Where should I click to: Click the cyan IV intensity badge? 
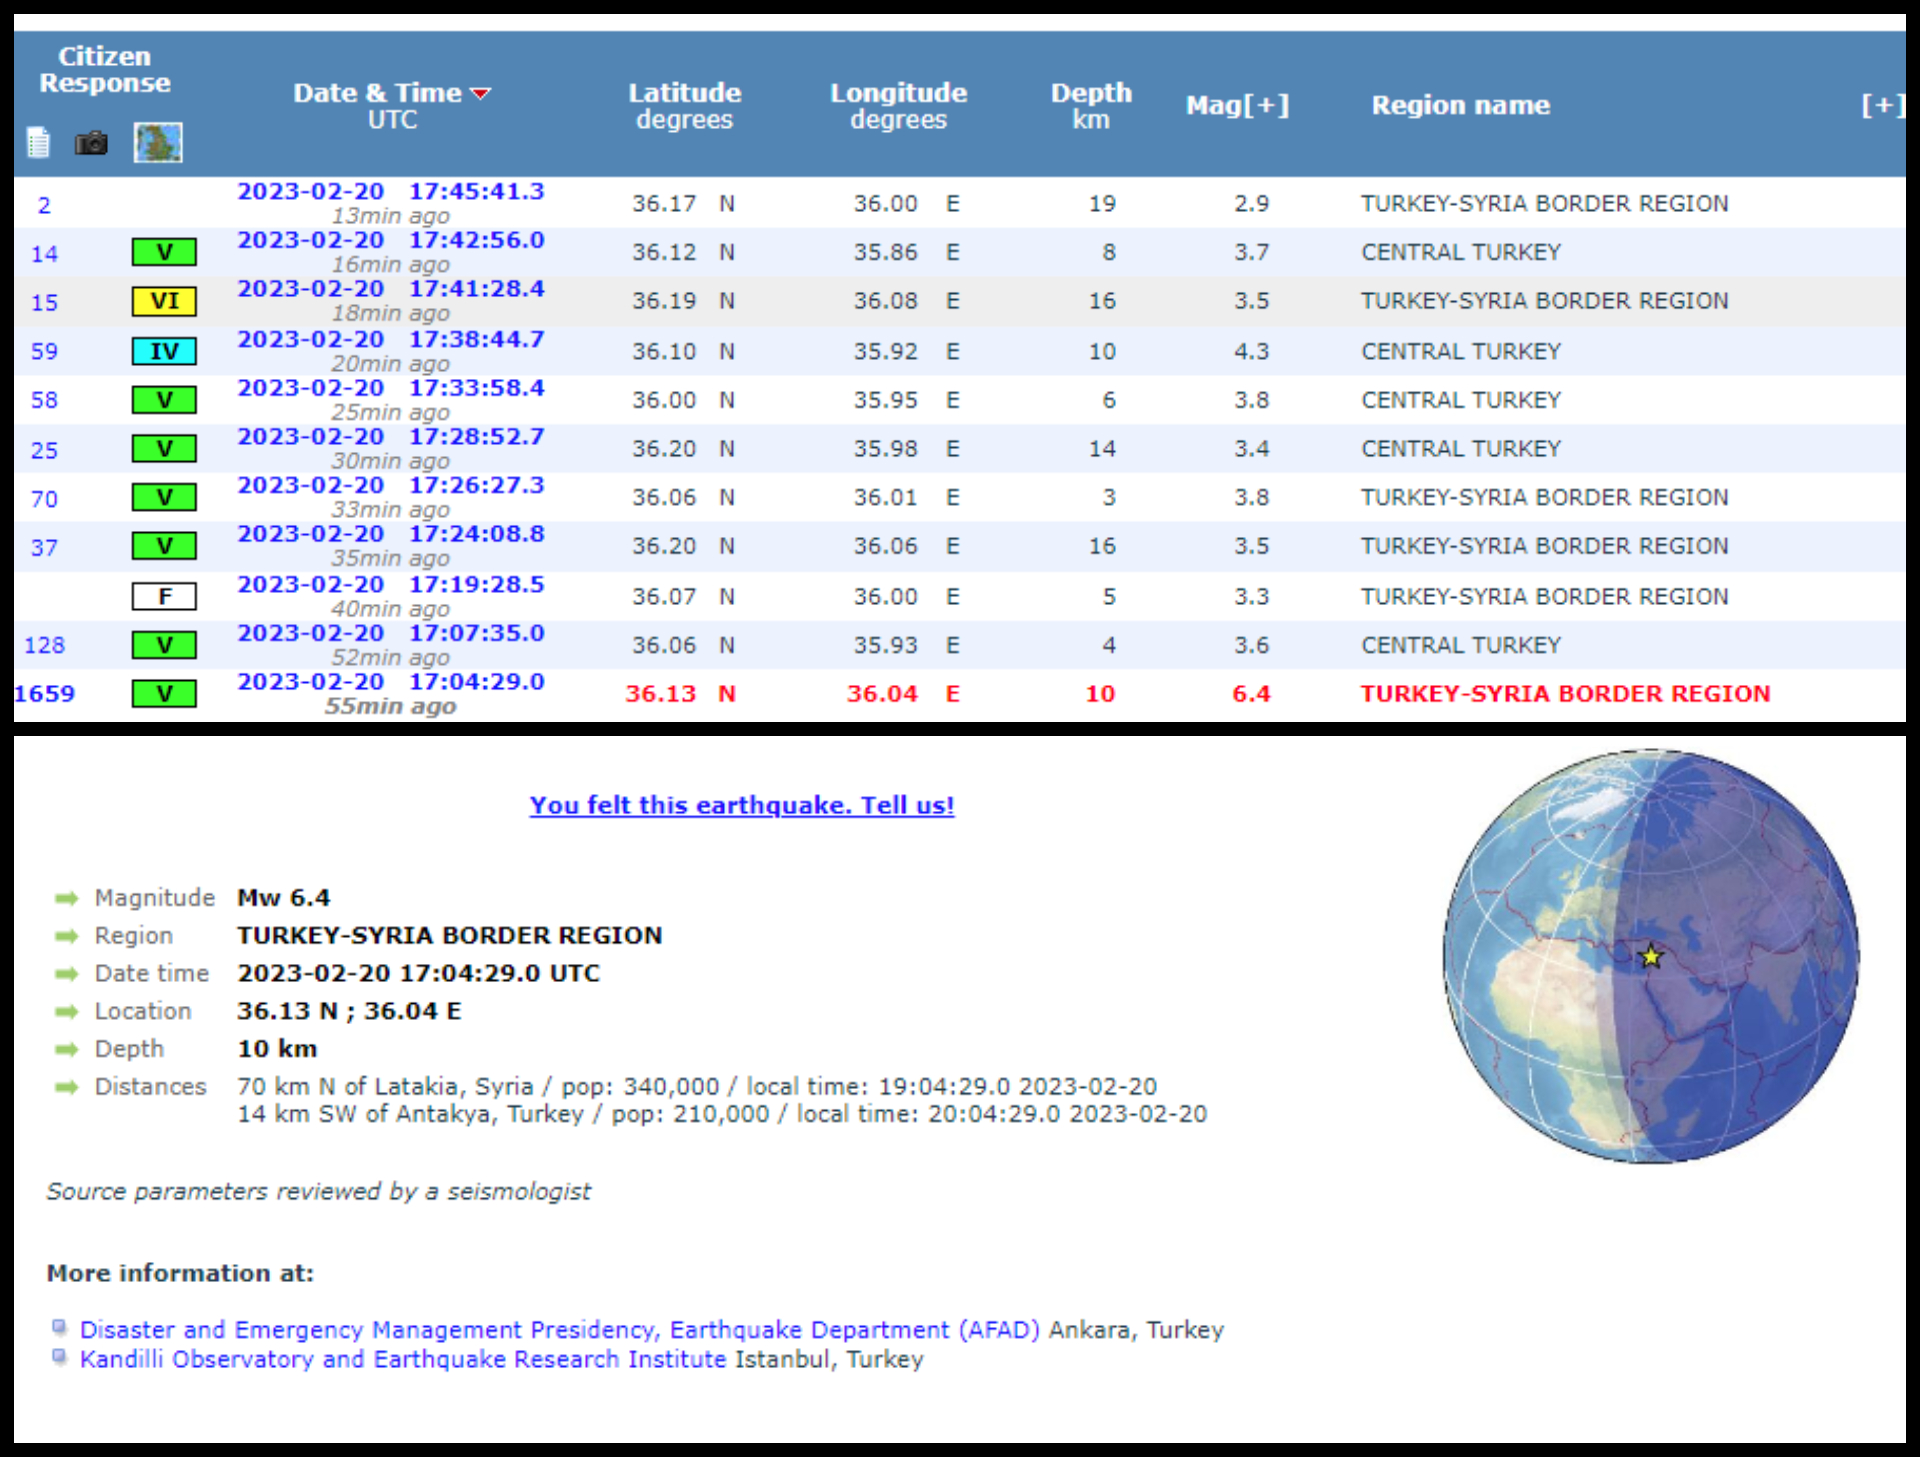coord(164,351)
